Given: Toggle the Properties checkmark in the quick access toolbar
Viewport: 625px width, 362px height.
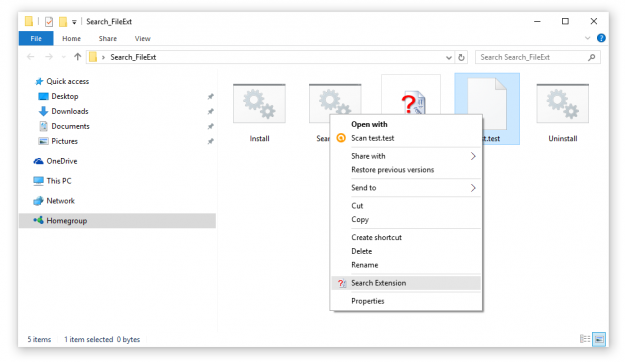Looking at the screenshot, I should 49,22.
